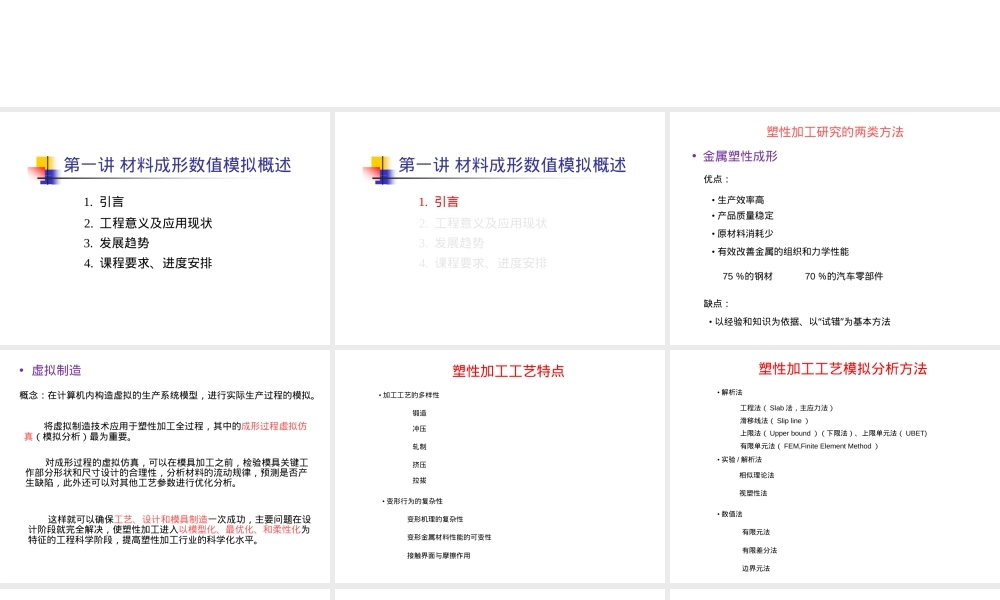Click the line 有限单元法（FEM, Finite Element Method）
This screenshot has height=600, width=1000.
pos(809,446)
